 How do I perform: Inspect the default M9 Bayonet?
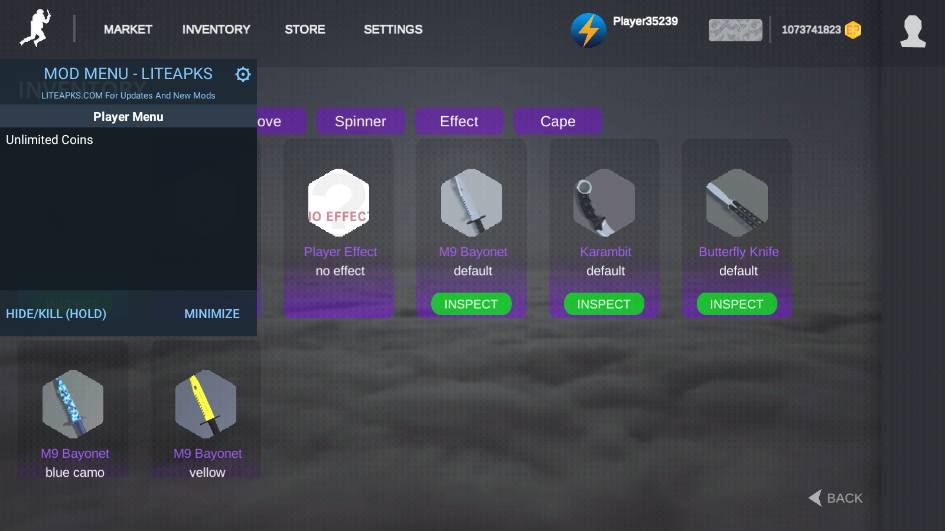tap(471, 304)
